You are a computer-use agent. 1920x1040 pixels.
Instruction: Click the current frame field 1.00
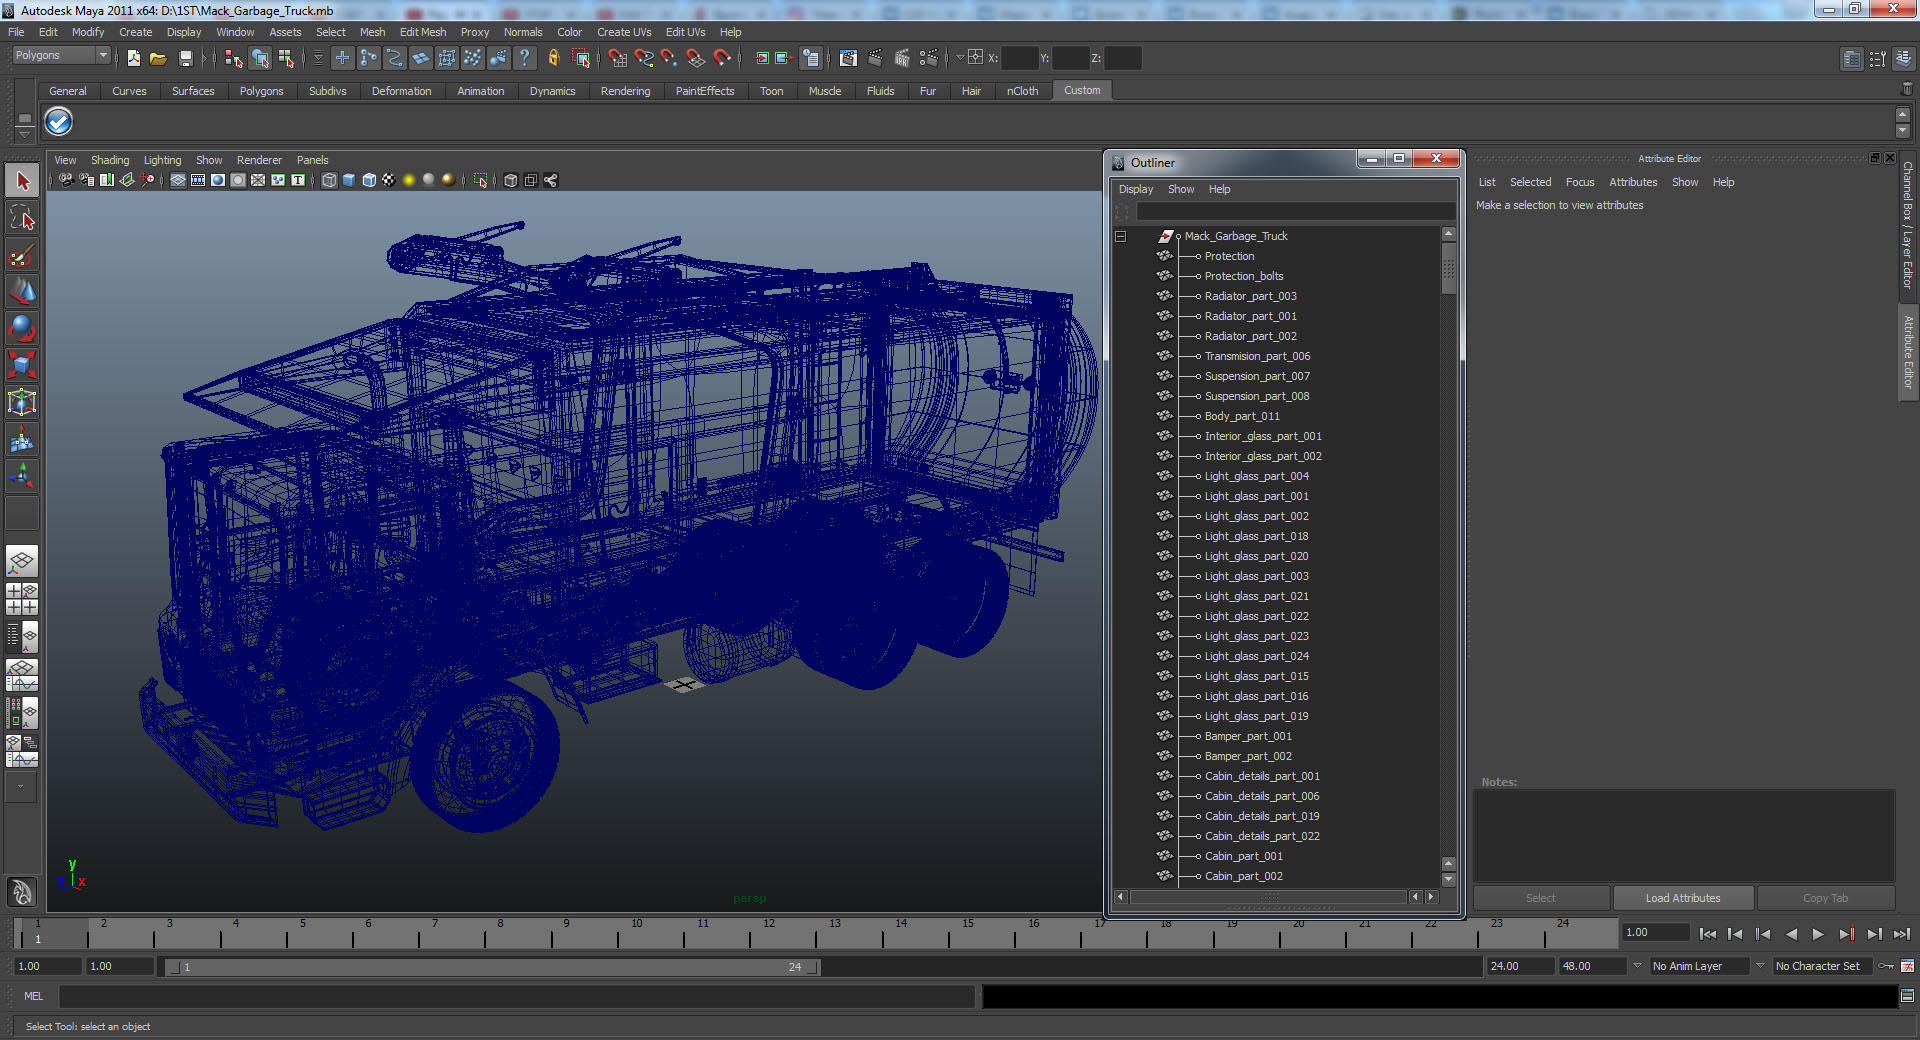pos(1655,932)
